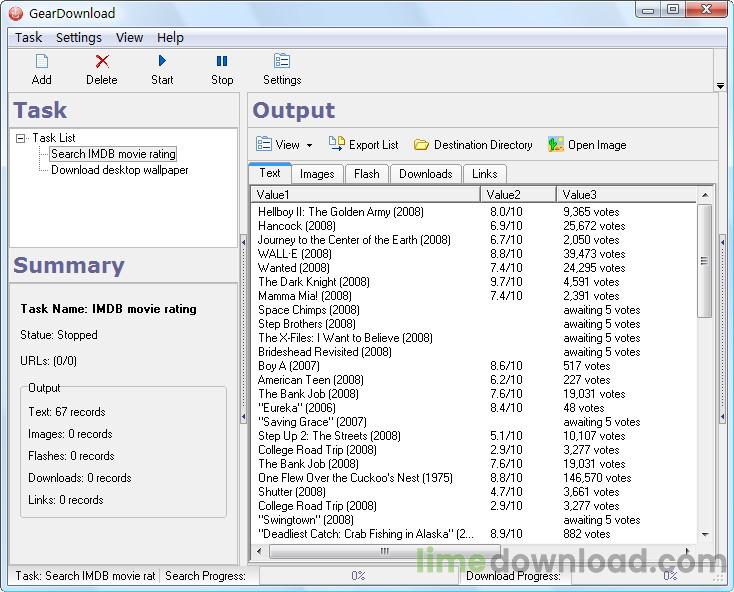The height and width of the screenshot is (592, 734).
Task: Click the Add task toolbar icon
Action: [42, 61]
